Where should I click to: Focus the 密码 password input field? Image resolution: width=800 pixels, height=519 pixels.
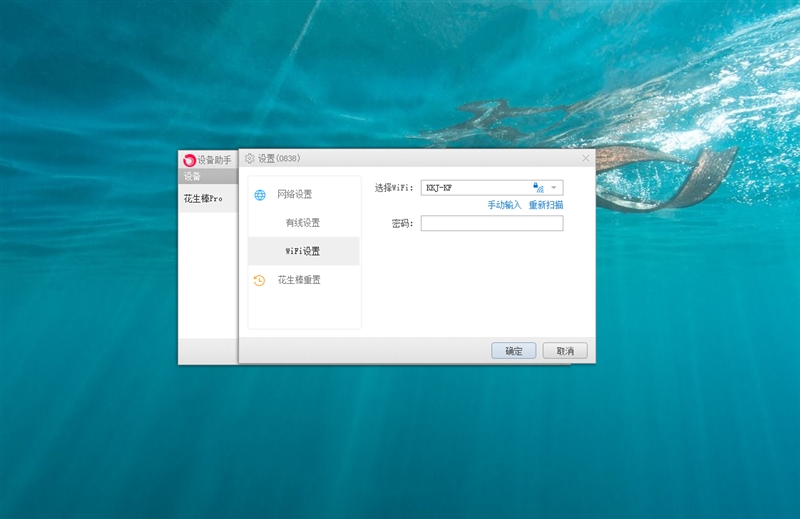(491, 224)
